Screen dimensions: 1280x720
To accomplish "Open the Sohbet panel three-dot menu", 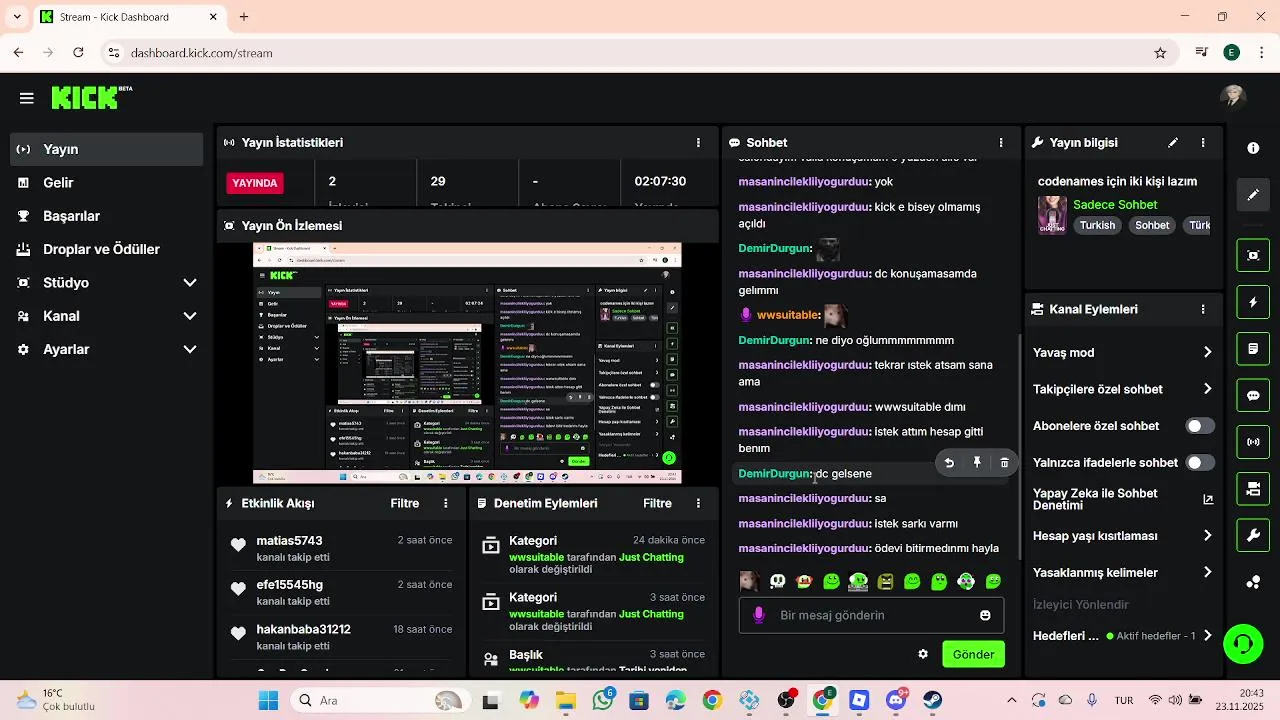I will tap(1000, 143).
